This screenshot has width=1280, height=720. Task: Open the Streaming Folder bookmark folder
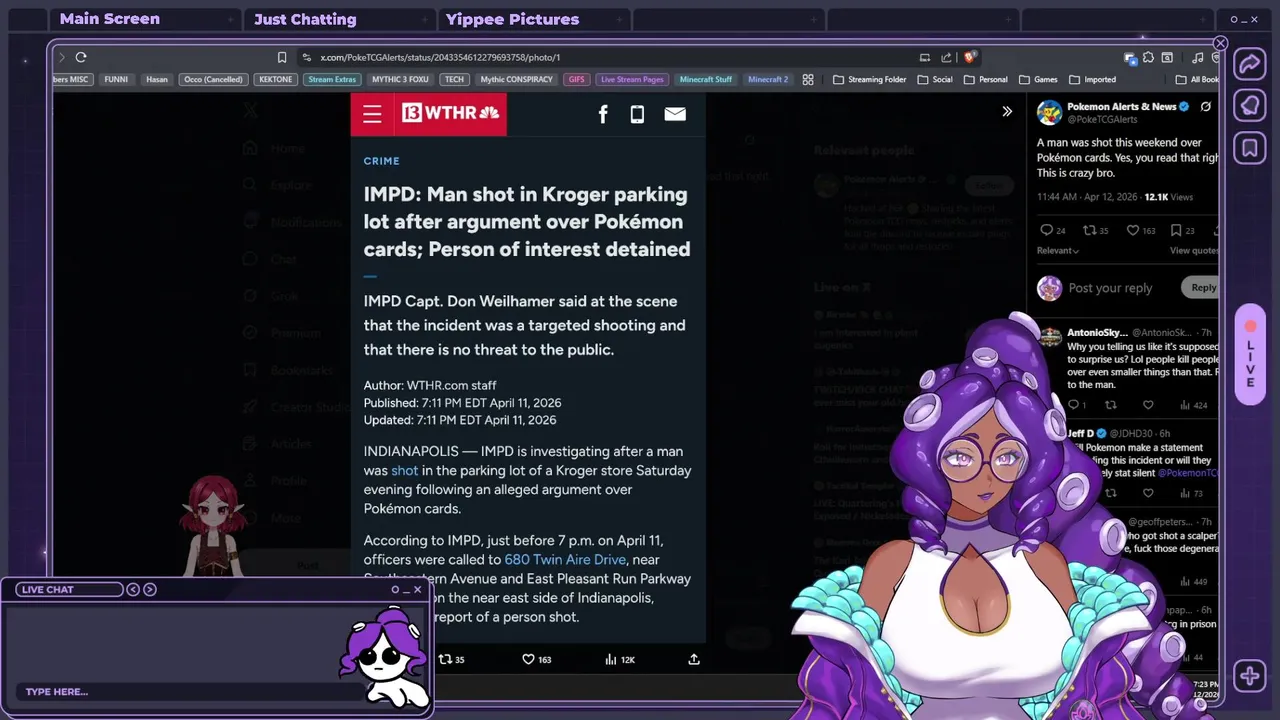pyautogui.click(x=870, y=79)
